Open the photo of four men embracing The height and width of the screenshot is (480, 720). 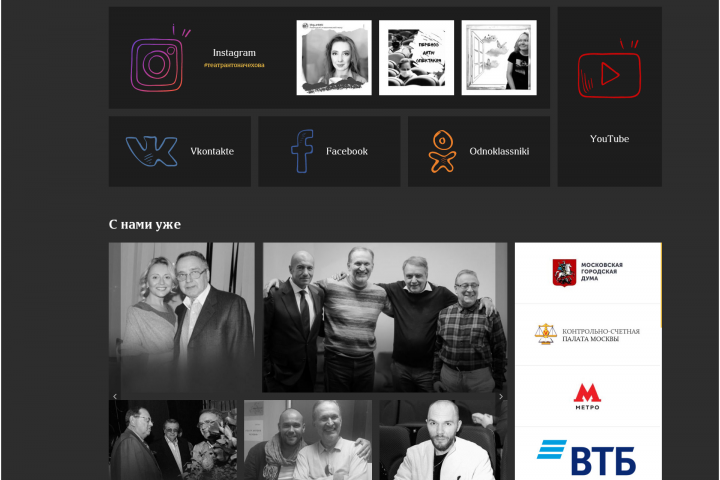385,317
